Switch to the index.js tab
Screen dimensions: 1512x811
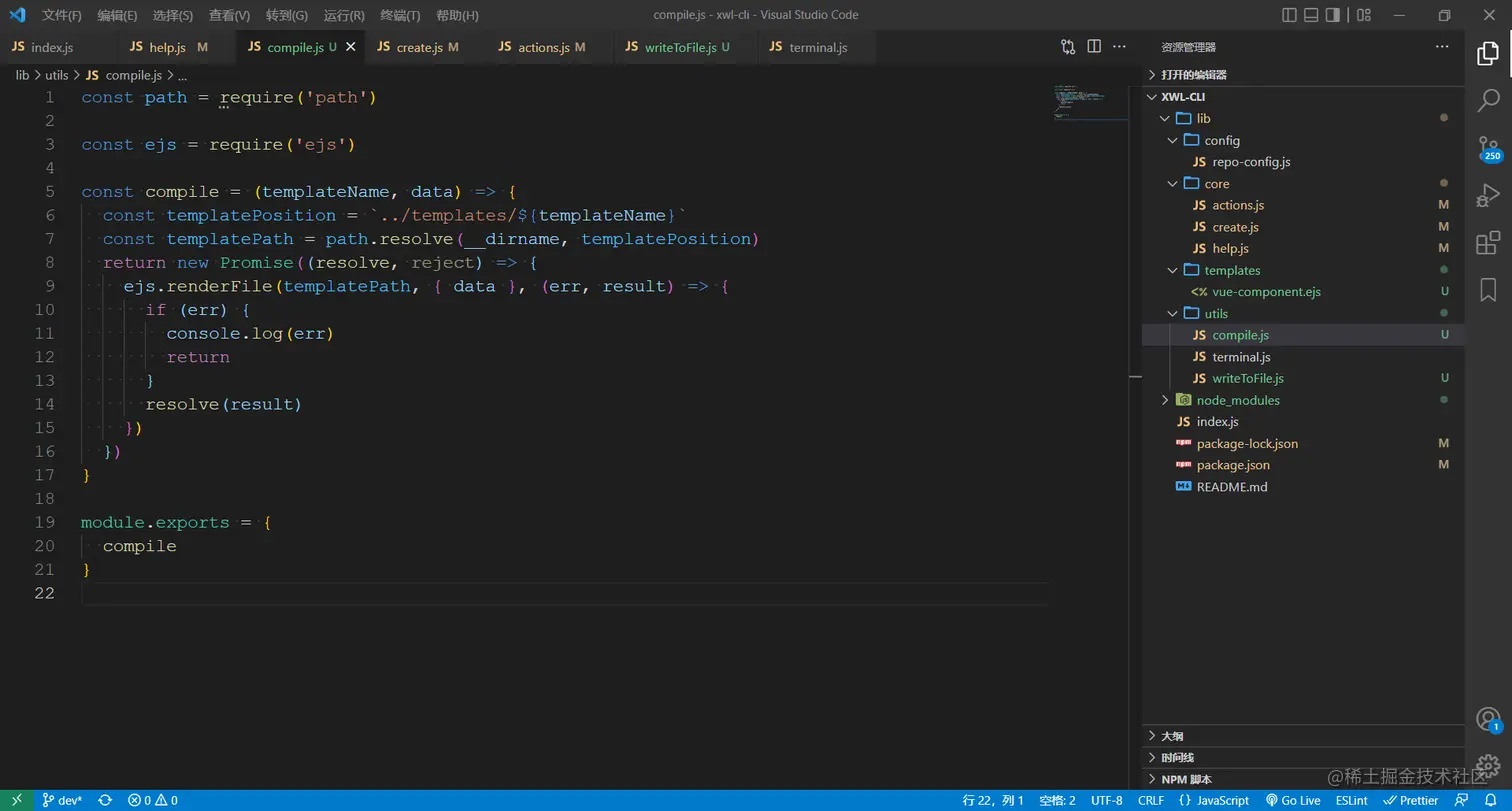58,47
